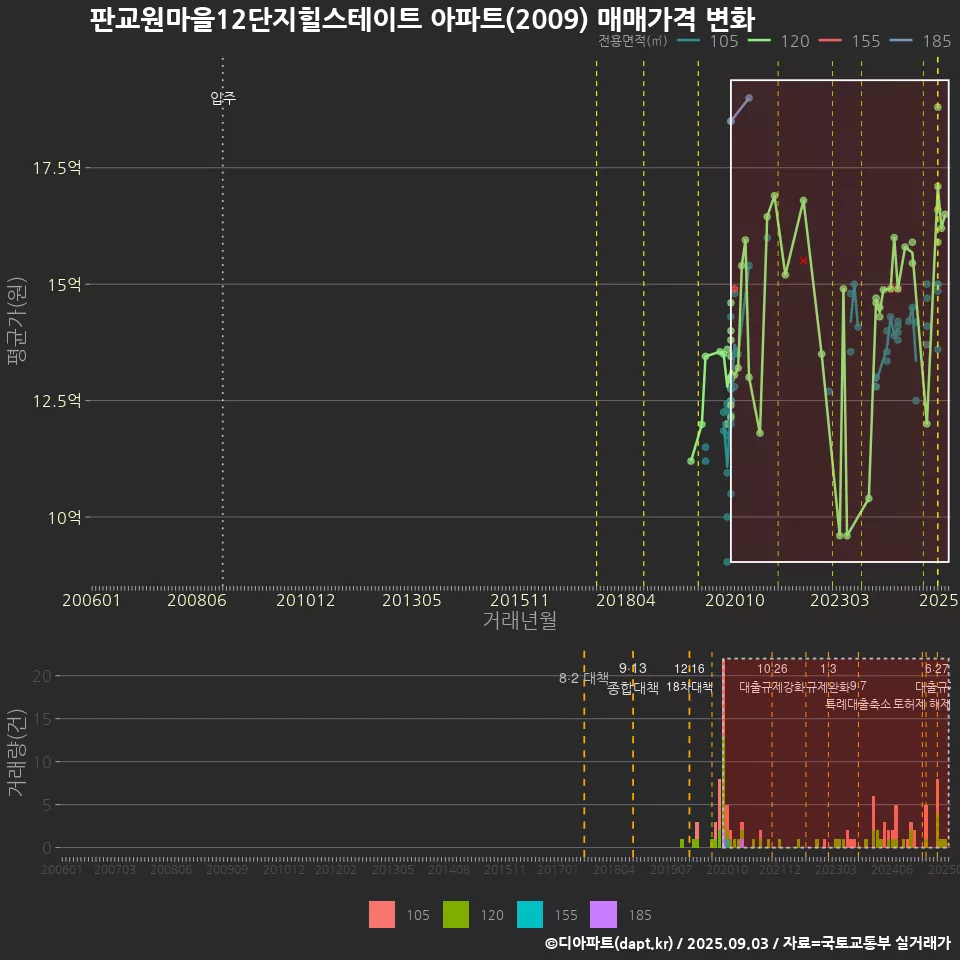Click the 10억 y-axis label
The height and width of the screenshot is (960, 960).
tap(64, 518)
